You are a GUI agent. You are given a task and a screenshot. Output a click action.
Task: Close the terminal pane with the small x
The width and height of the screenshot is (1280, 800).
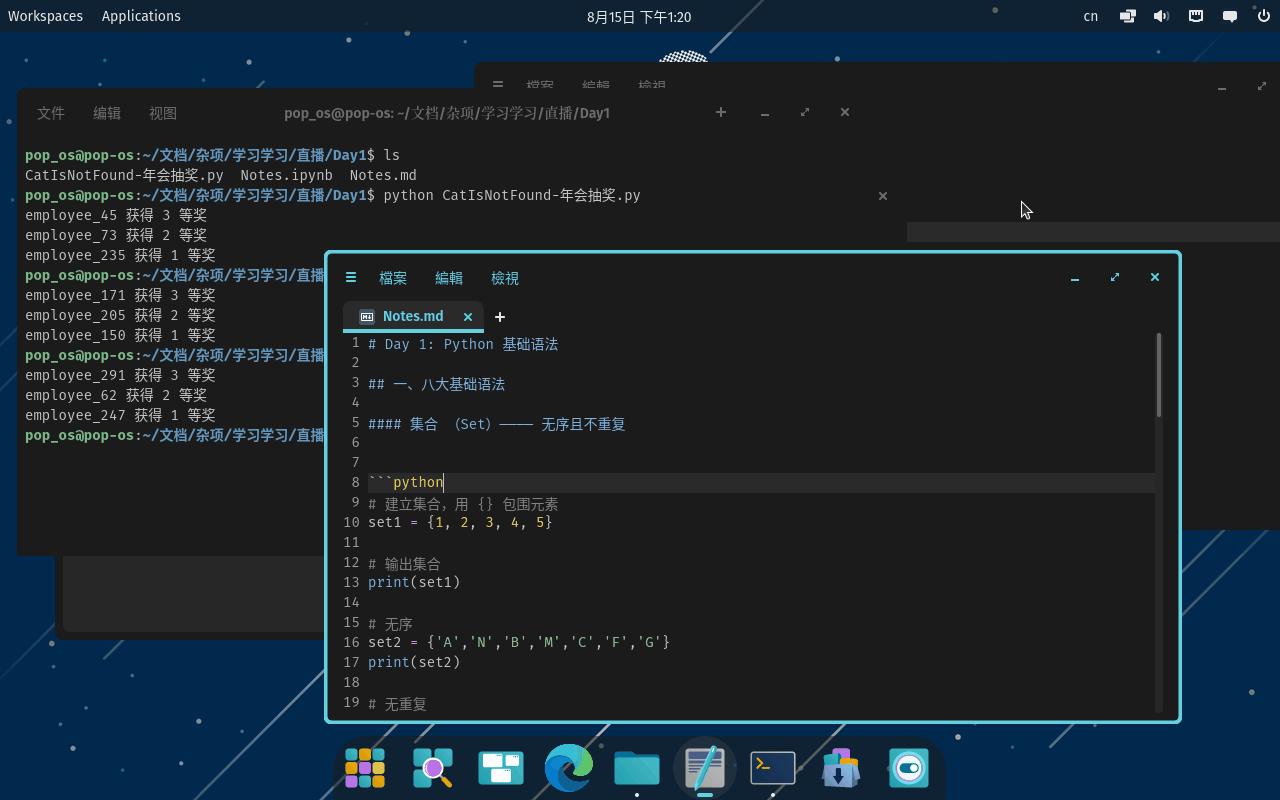click(882, 196)
